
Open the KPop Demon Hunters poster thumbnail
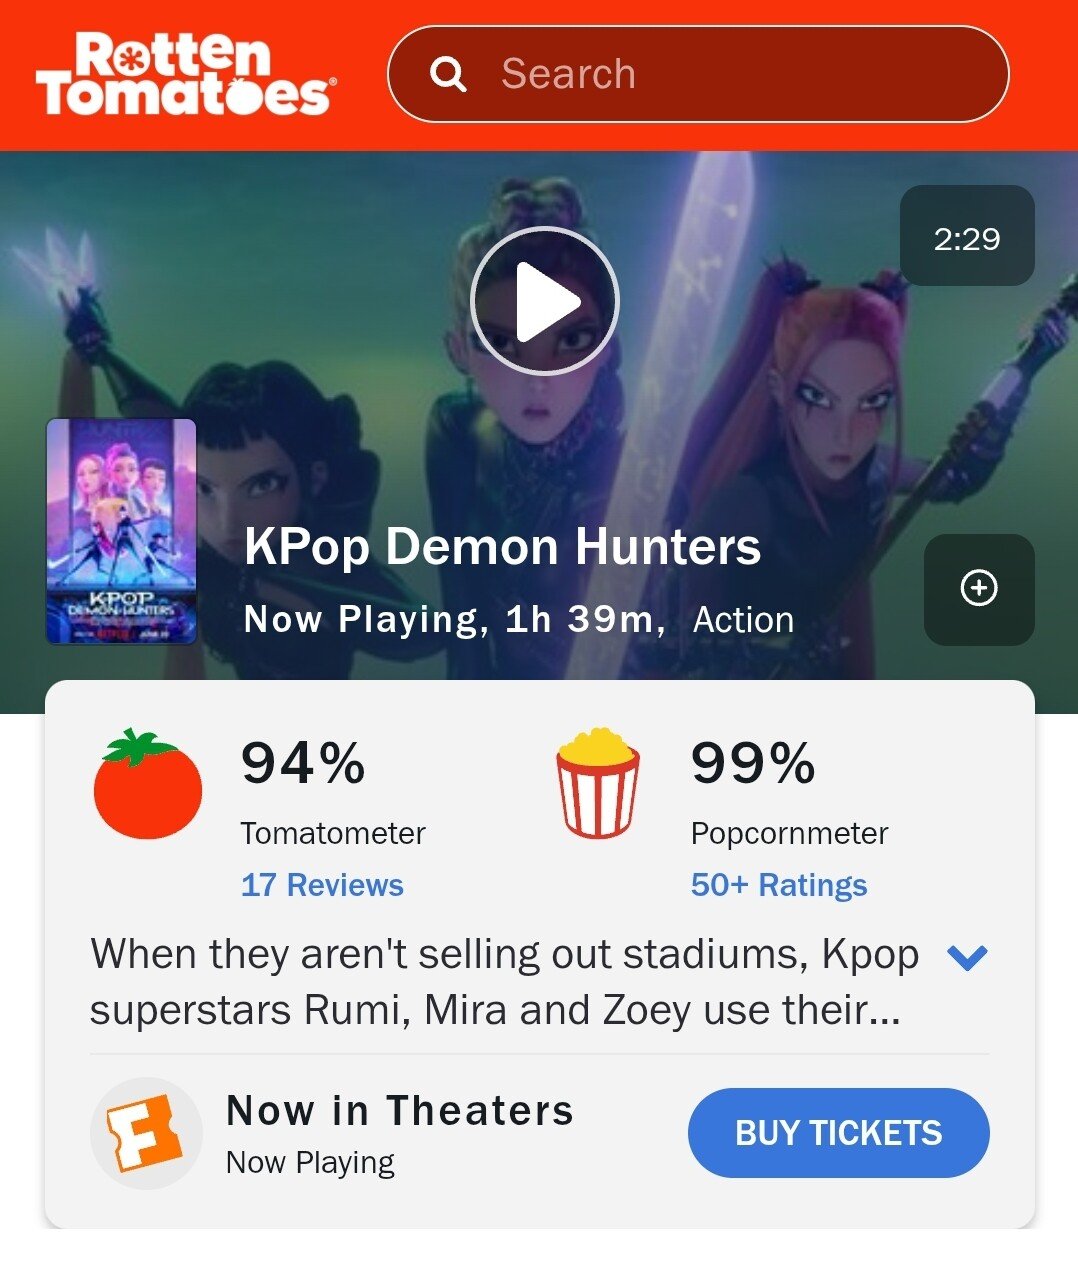[121, 531]
